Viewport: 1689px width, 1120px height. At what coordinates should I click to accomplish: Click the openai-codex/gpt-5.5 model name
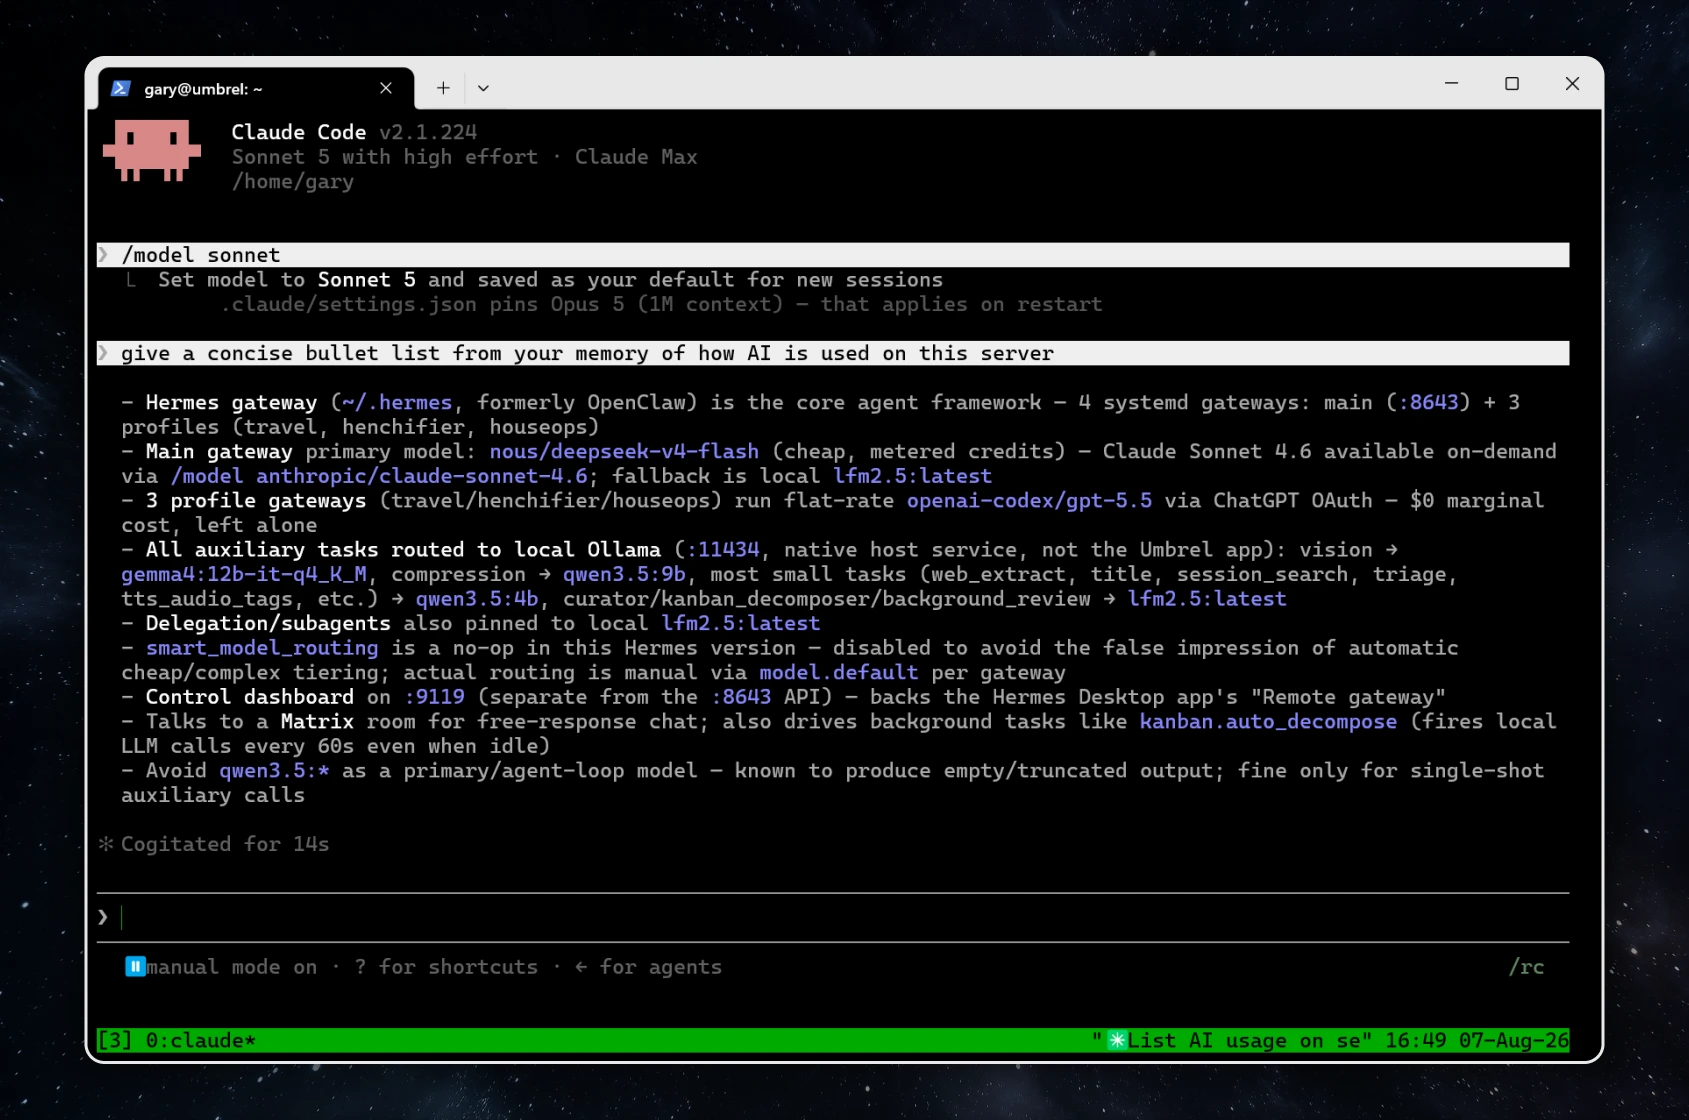[1029, 500]
